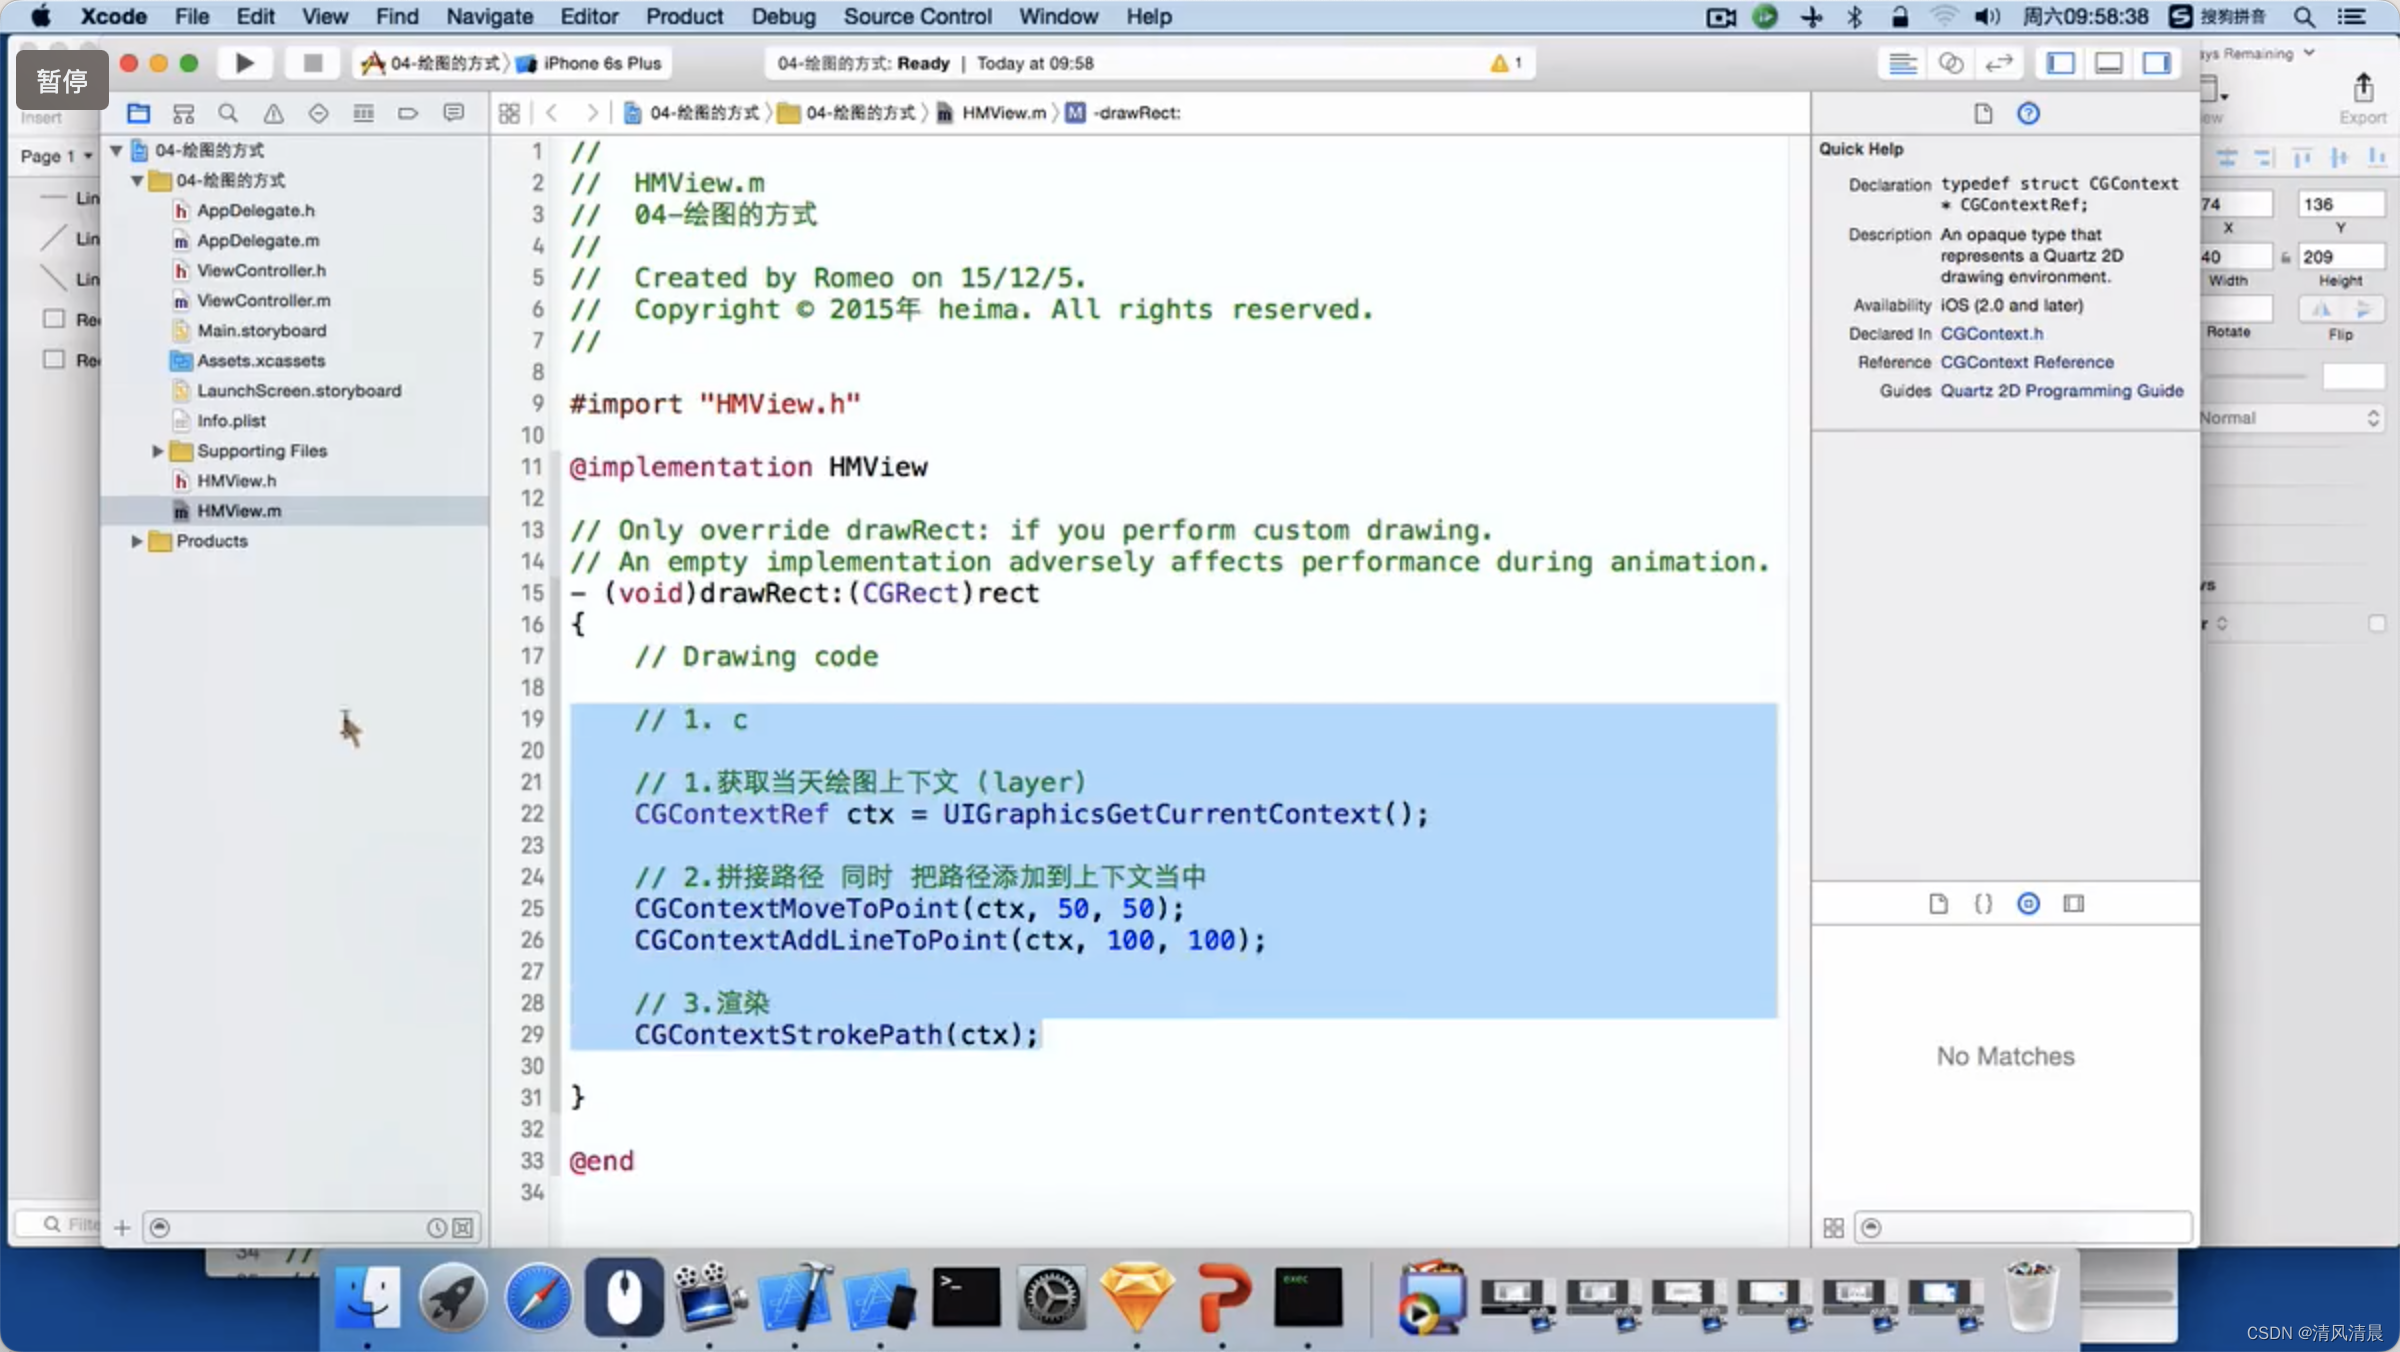Open the CGContext Reference link
This screenshot has width=2400, height=1352.
(x=2027, y=362)
